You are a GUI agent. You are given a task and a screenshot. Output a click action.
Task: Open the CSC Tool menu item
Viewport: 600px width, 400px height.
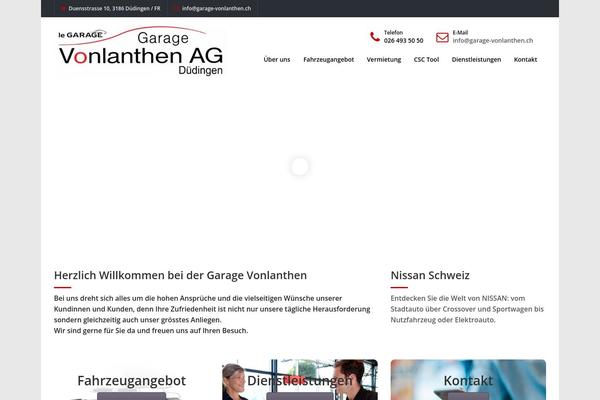tap(426, 59)
